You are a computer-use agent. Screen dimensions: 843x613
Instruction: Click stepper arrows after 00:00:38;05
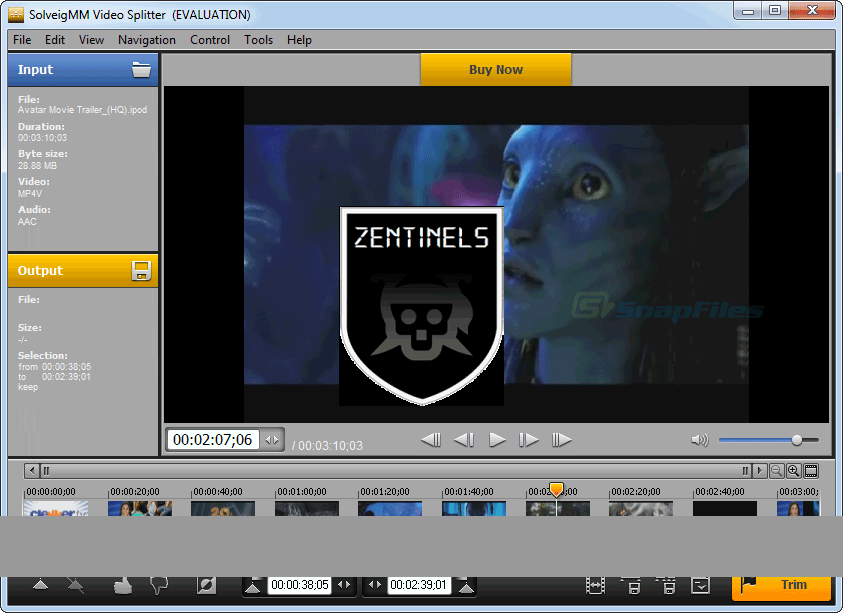344,585
